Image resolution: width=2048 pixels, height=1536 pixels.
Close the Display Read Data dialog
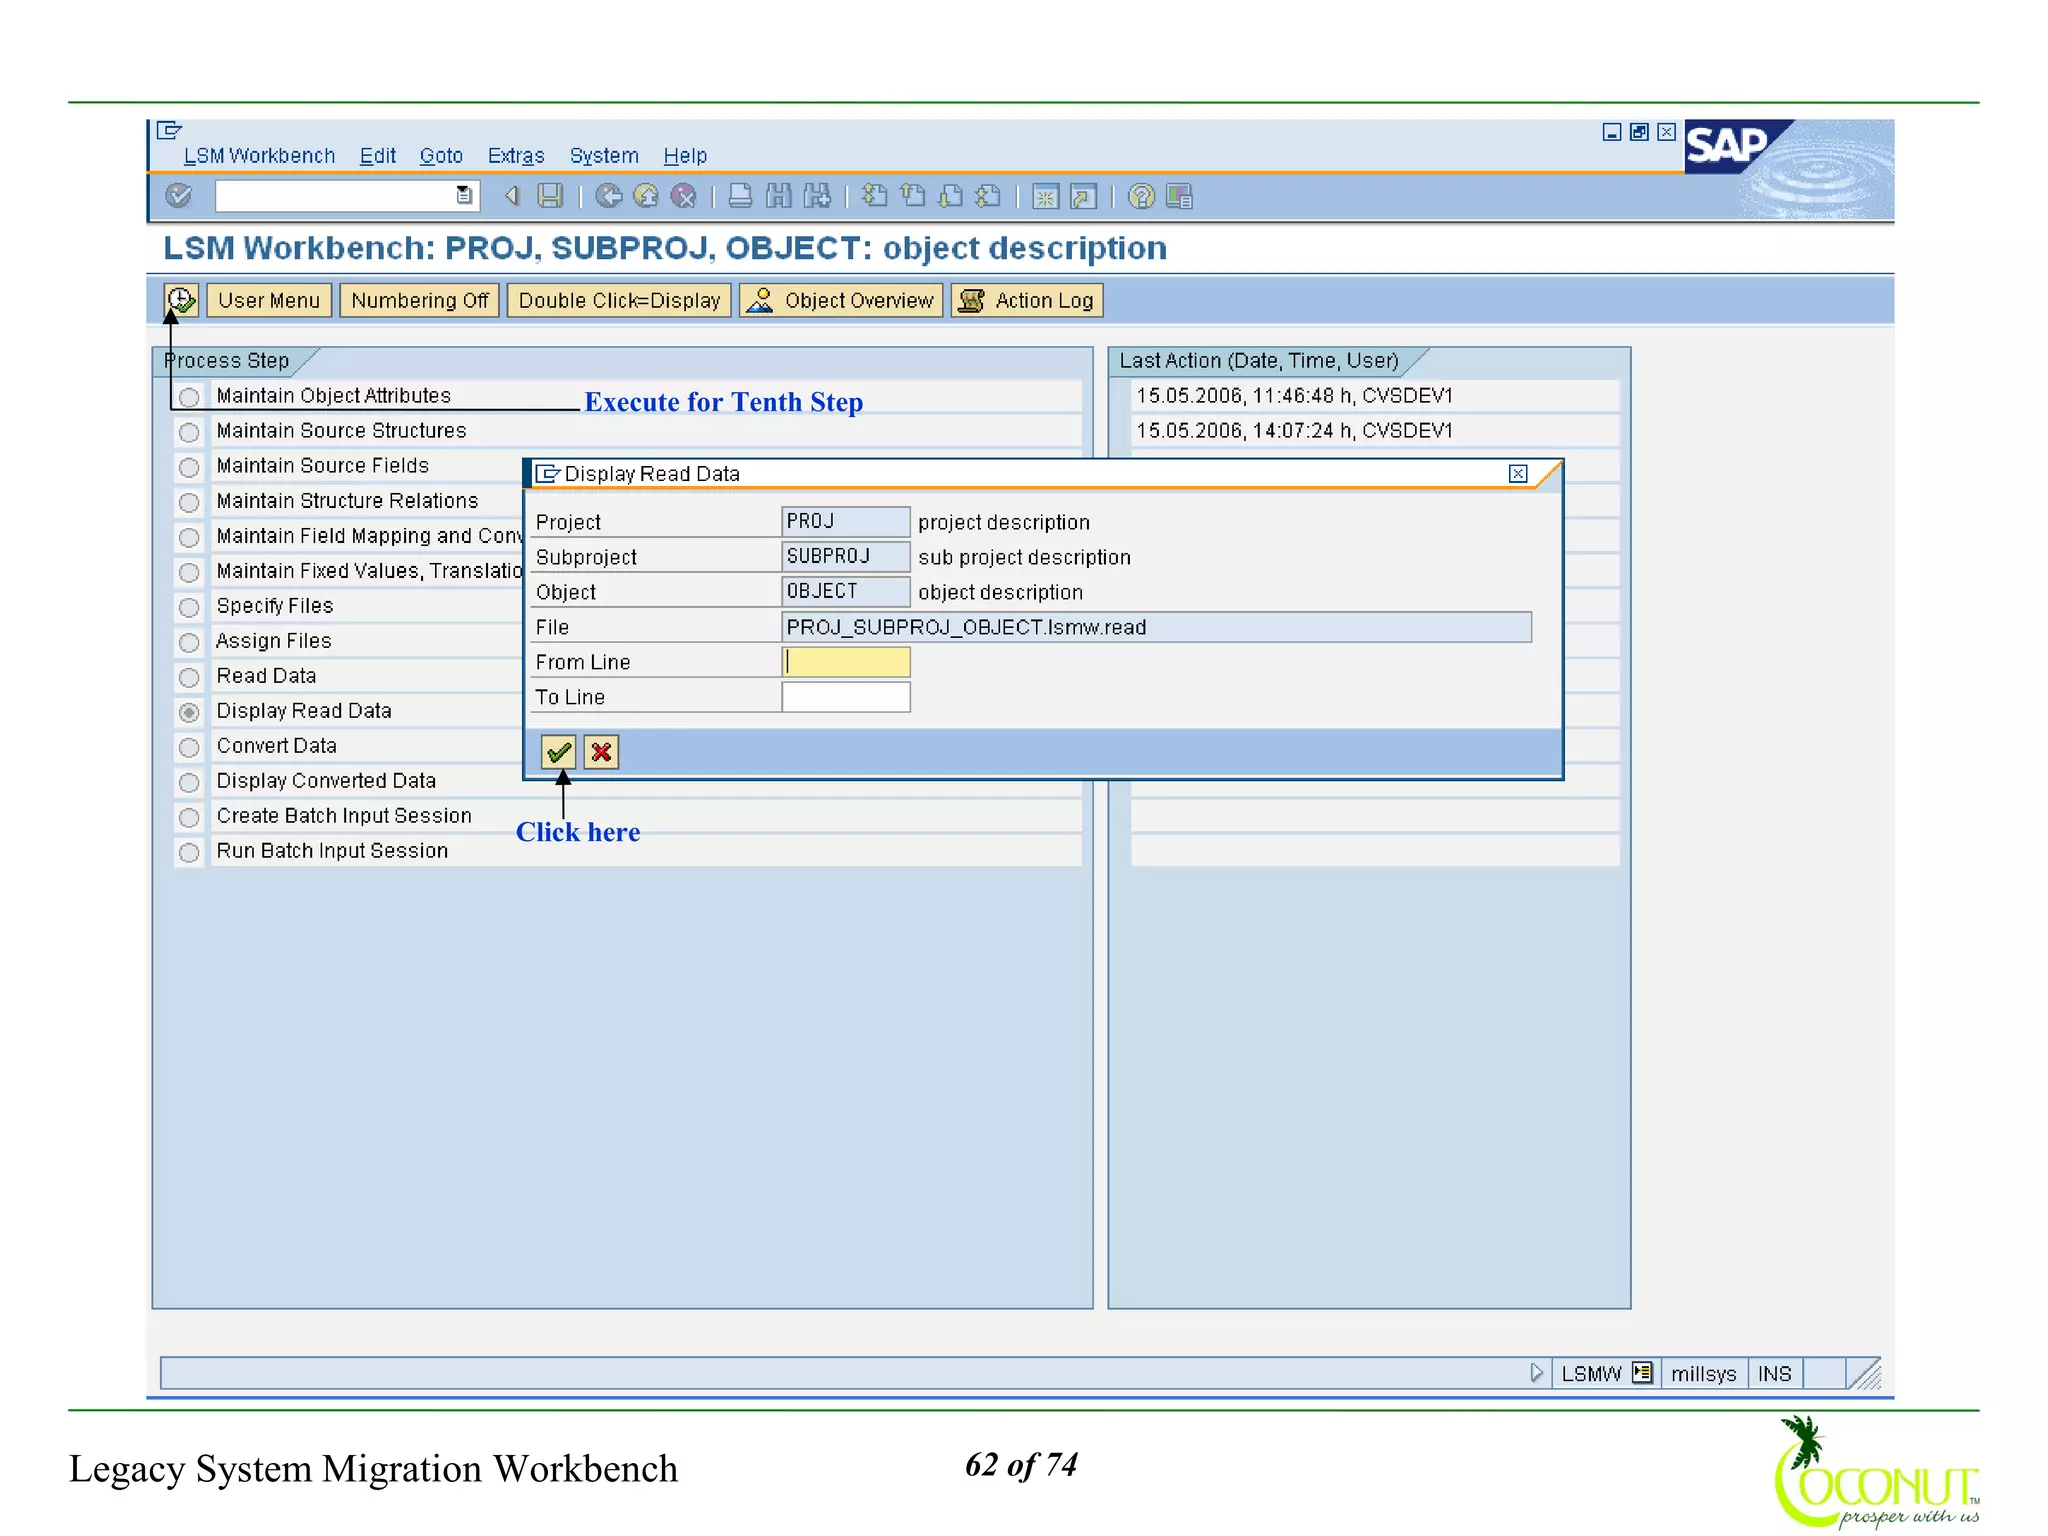tap(1518, 474)
